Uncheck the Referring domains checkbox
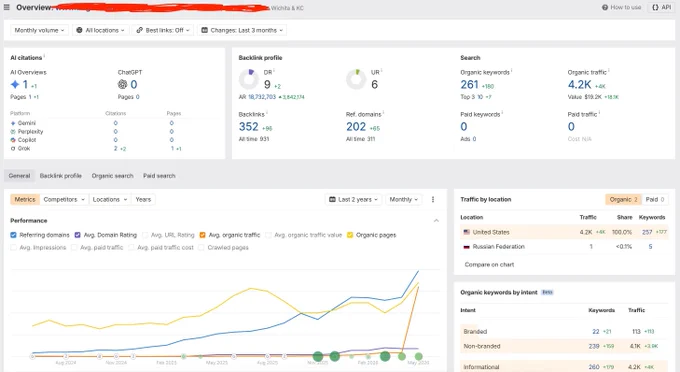Screen dimensions: 680x372 [x=13, y=235]
